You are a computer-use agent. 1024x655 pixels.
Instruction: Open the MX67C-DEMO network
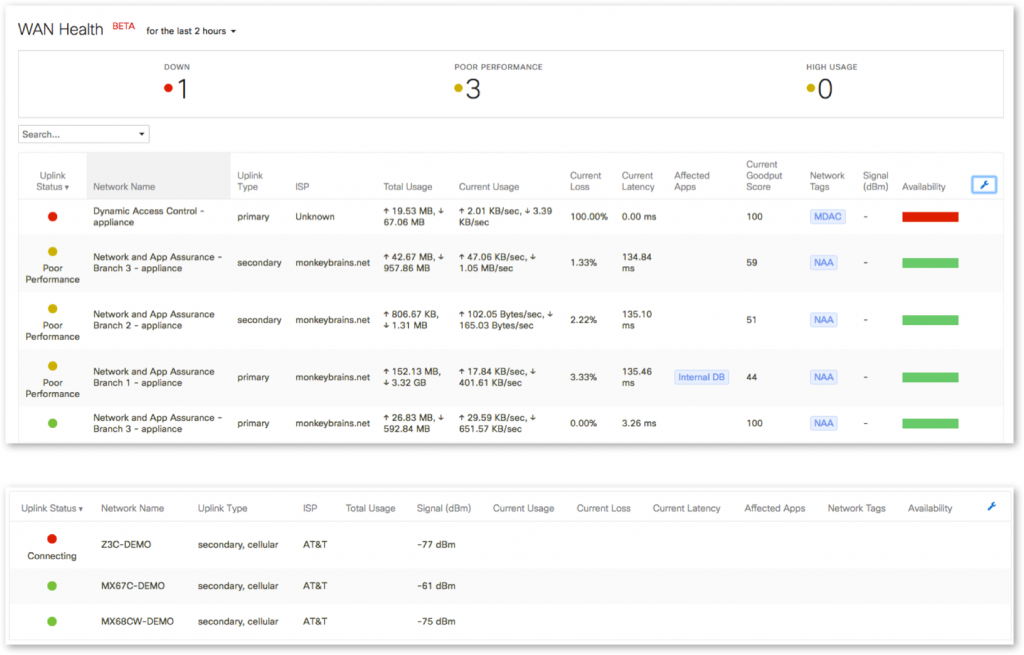[x=133, y=586]
